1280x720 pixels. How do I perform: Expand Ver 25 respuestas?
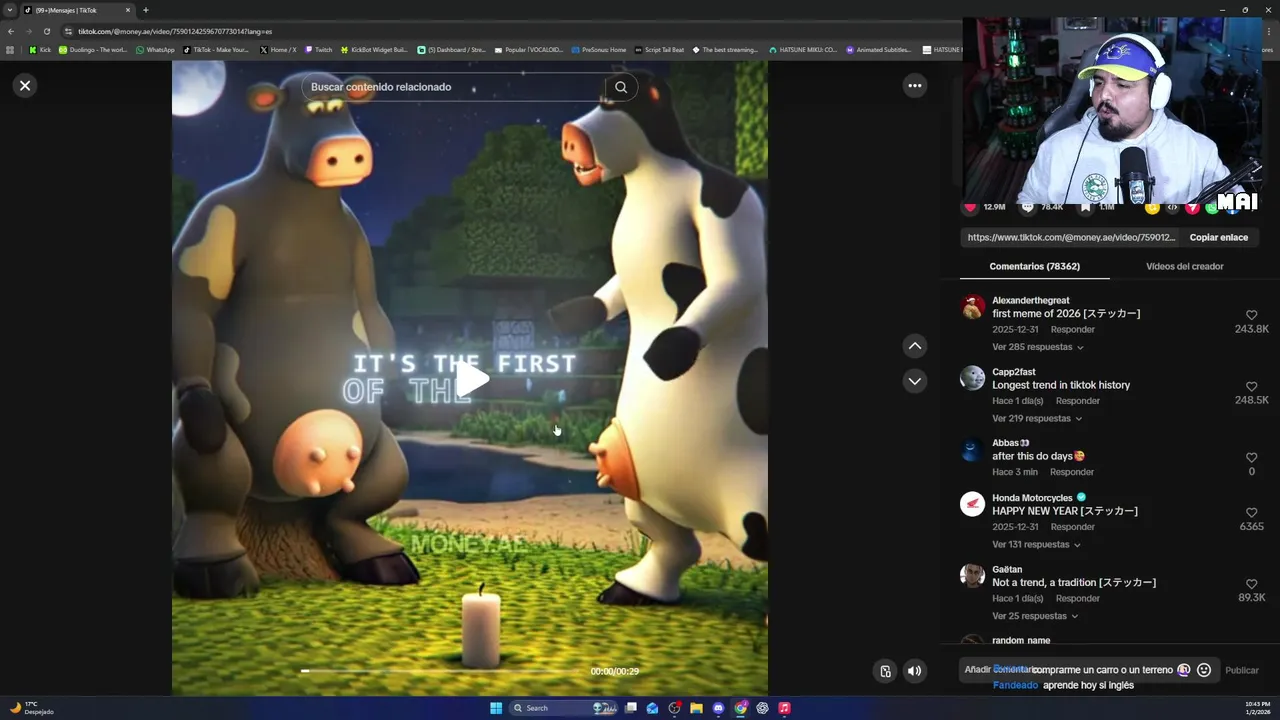(x=1035, y=616)
